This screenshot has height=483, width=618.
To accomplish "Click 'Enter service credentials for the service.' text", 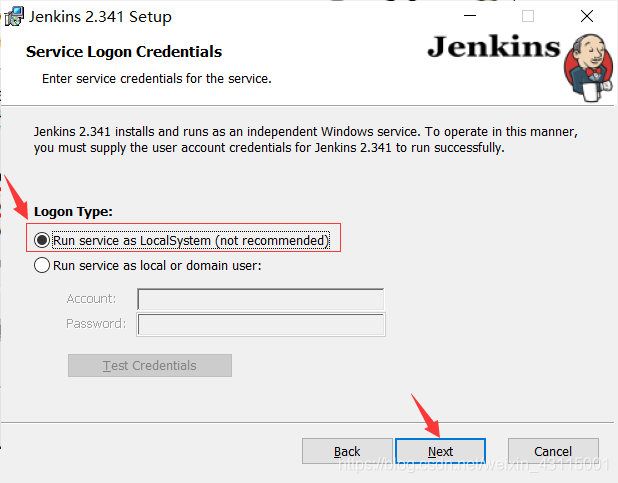I will 157,78.
